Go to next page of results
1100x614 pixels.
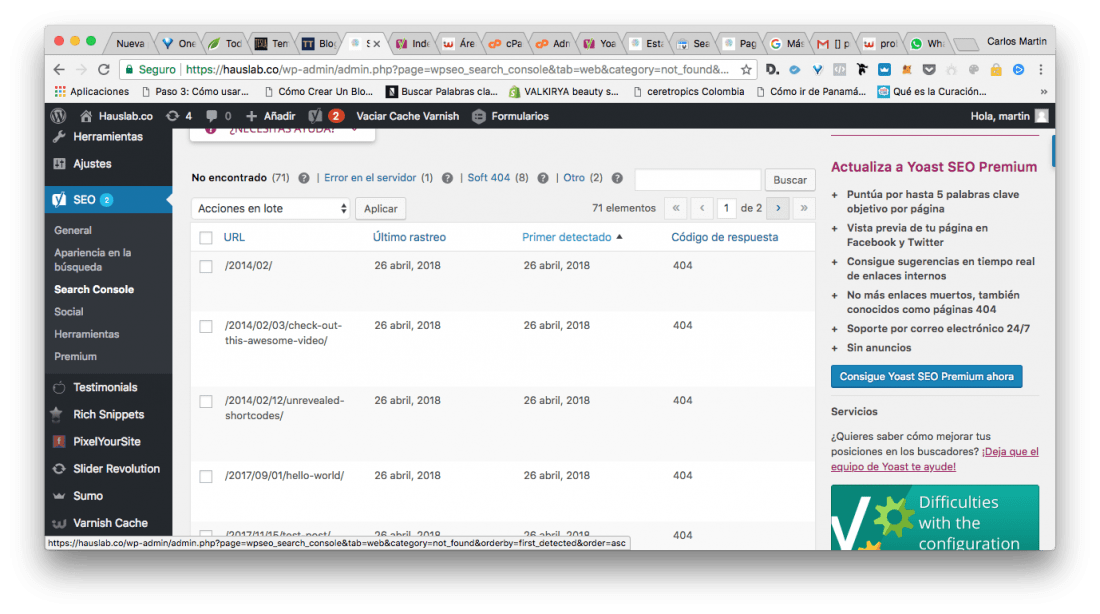point(778,208)
